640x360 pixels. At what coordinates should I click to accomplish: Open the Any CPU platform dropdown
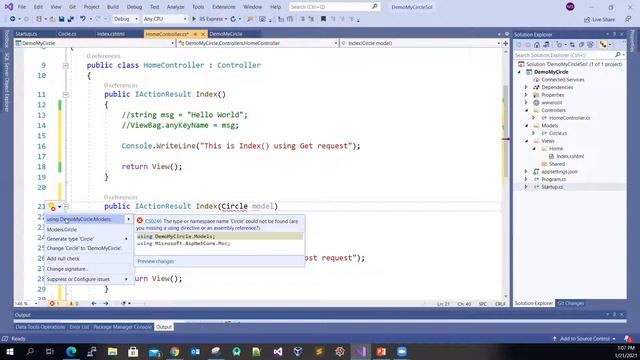(x=164, y=19)
